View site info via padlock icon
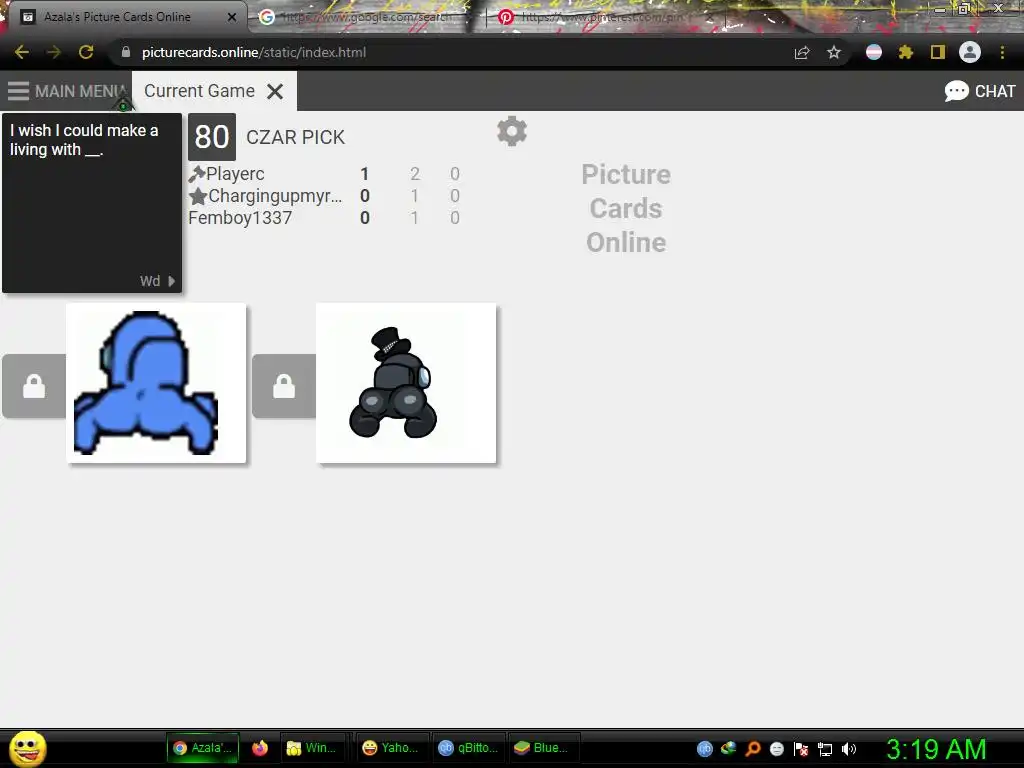Screen dimensions: 1024x768 (125, 52)
